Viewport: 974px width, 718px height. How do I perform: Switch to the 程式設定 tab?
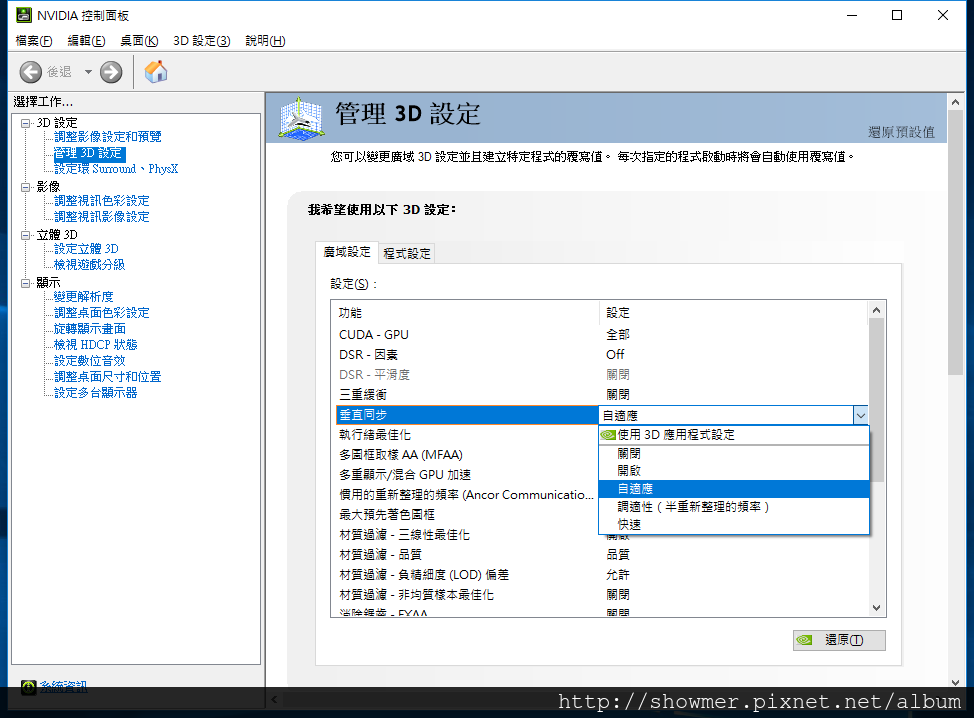click(407, 253)
